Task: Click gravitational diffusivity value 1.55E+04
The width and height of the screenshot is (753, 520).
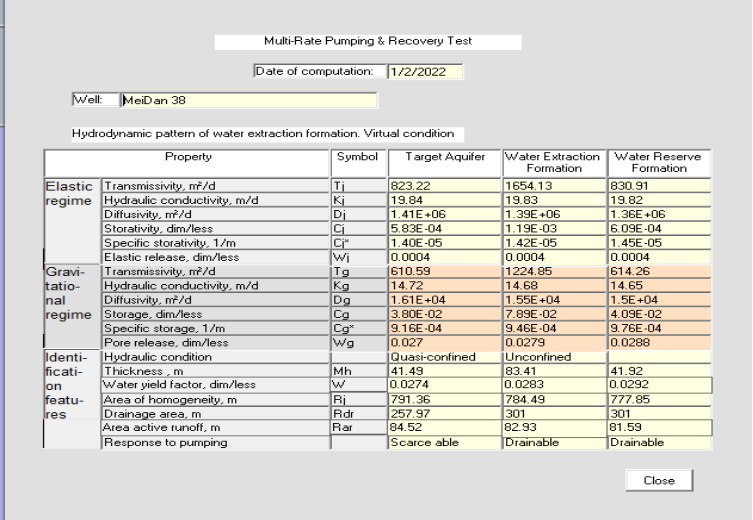Action: [554, 300]
